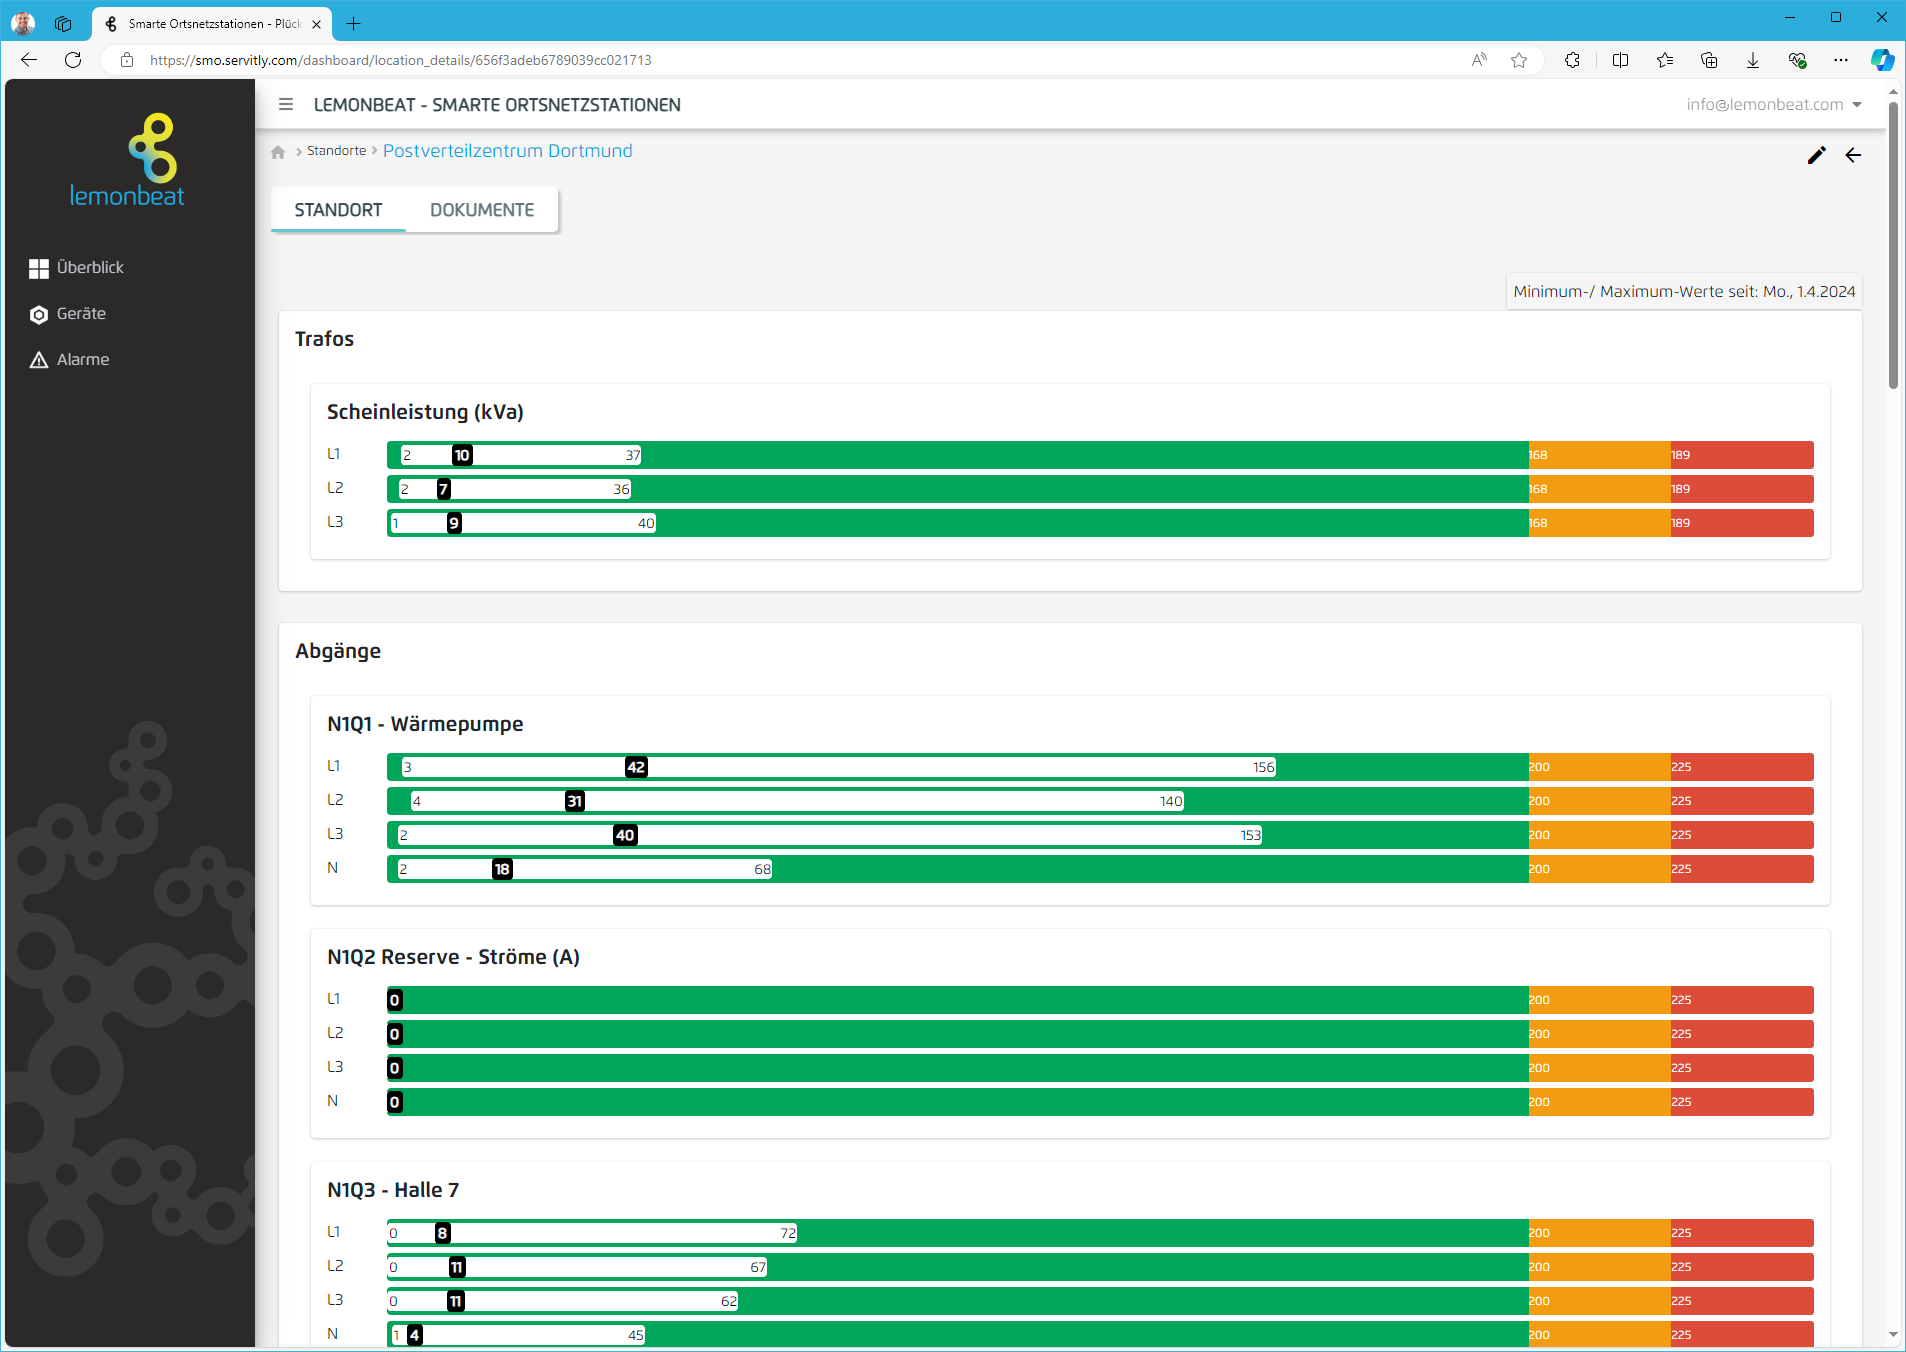Open the browser favorites list

[1665, 60]
